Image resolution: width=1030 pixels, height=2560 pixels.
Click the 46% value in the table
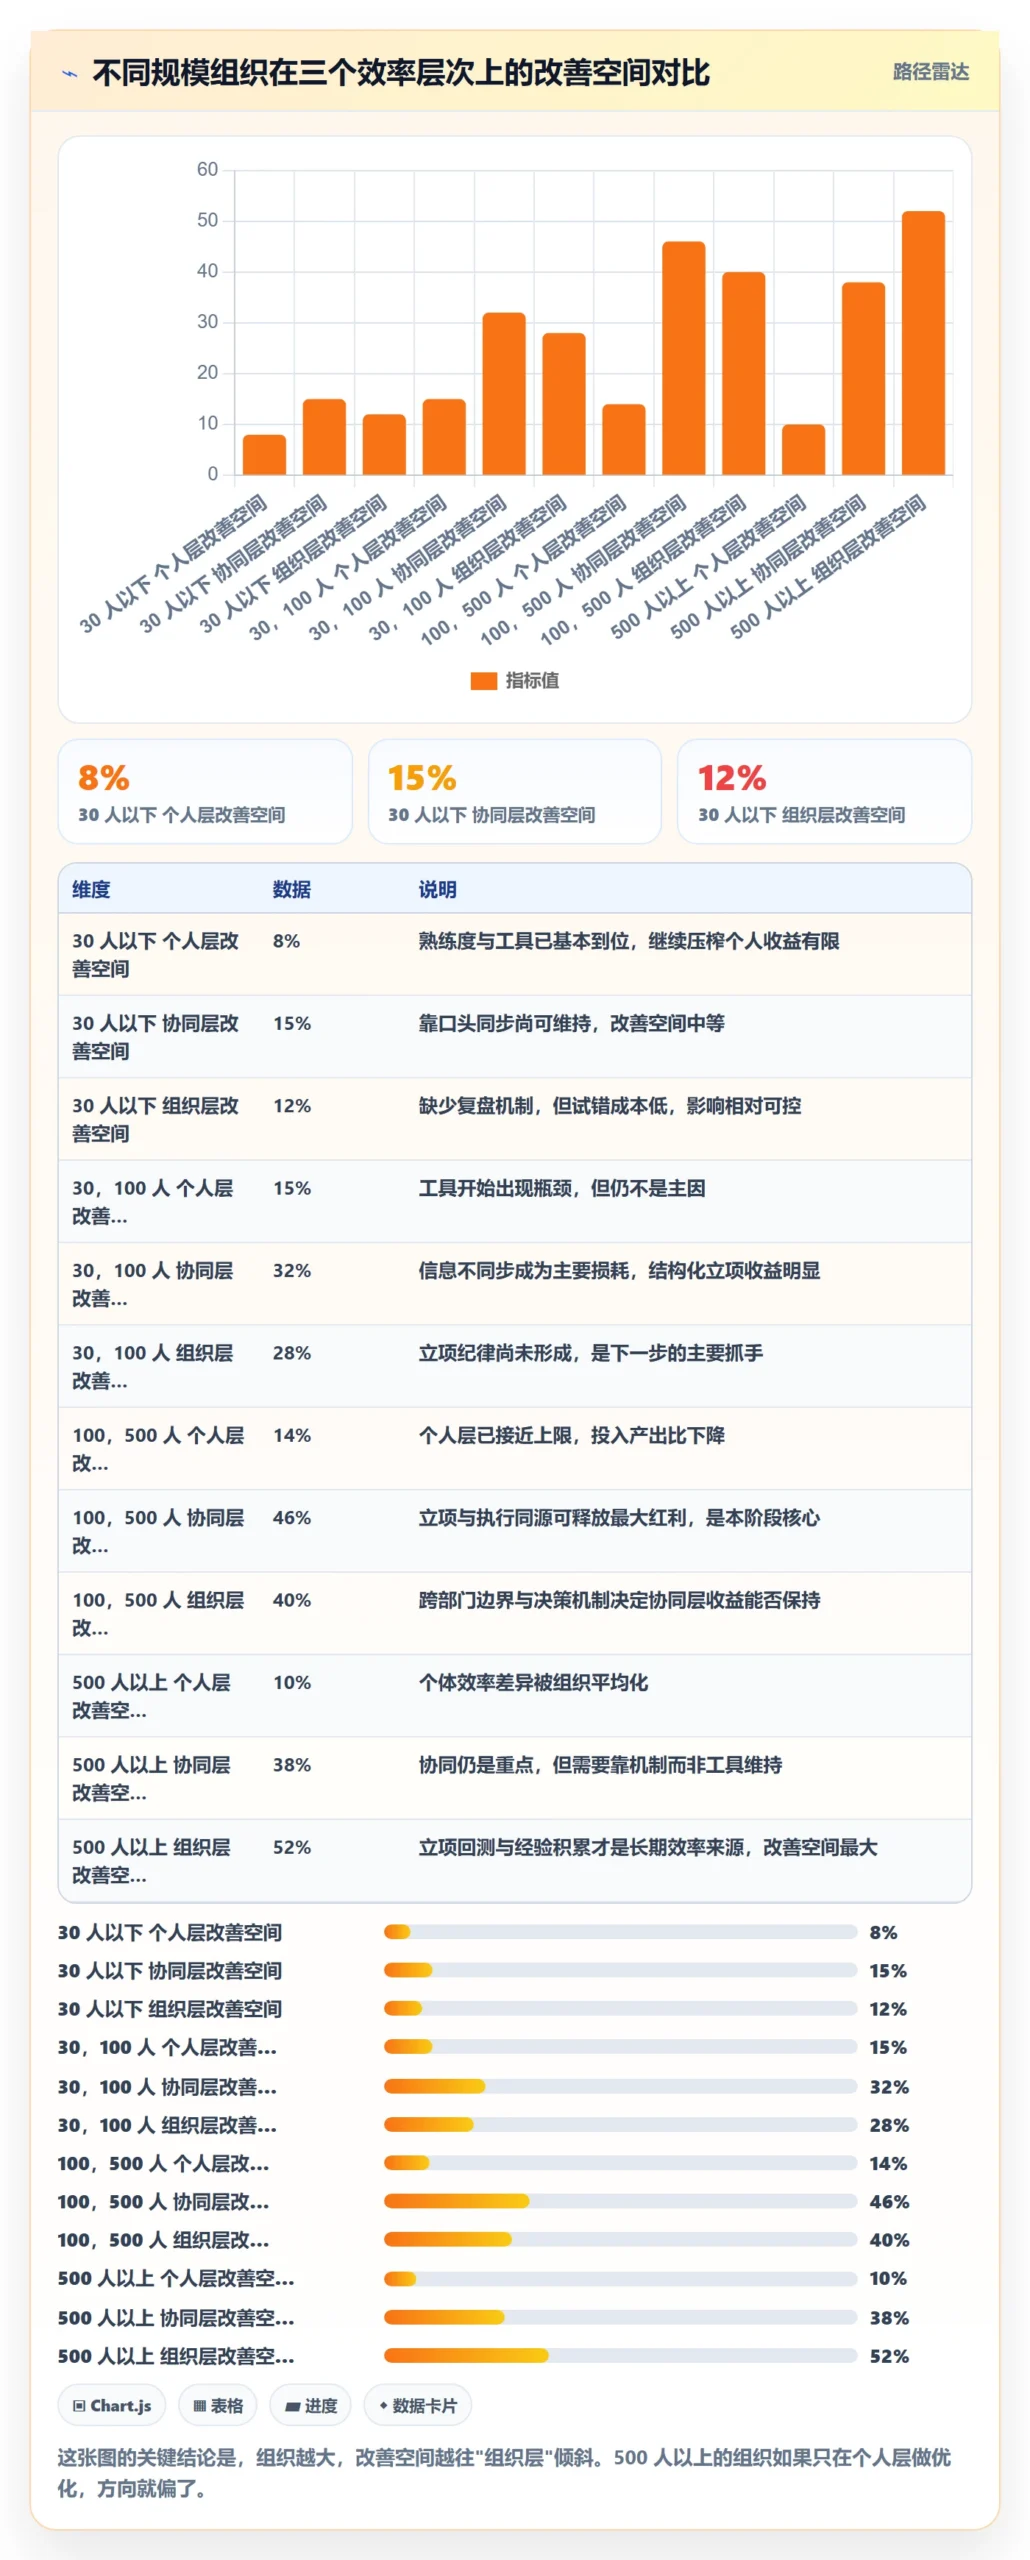[x=292, y=1517]
